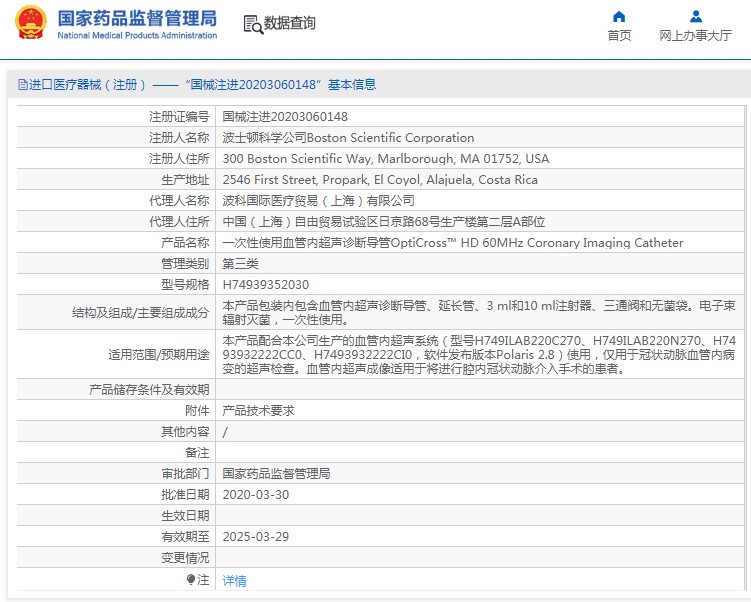This screenshot has width=751, height=602.
Task: Select registration number 国械注进20203060148 value
Action: click(x=285, y=116)
